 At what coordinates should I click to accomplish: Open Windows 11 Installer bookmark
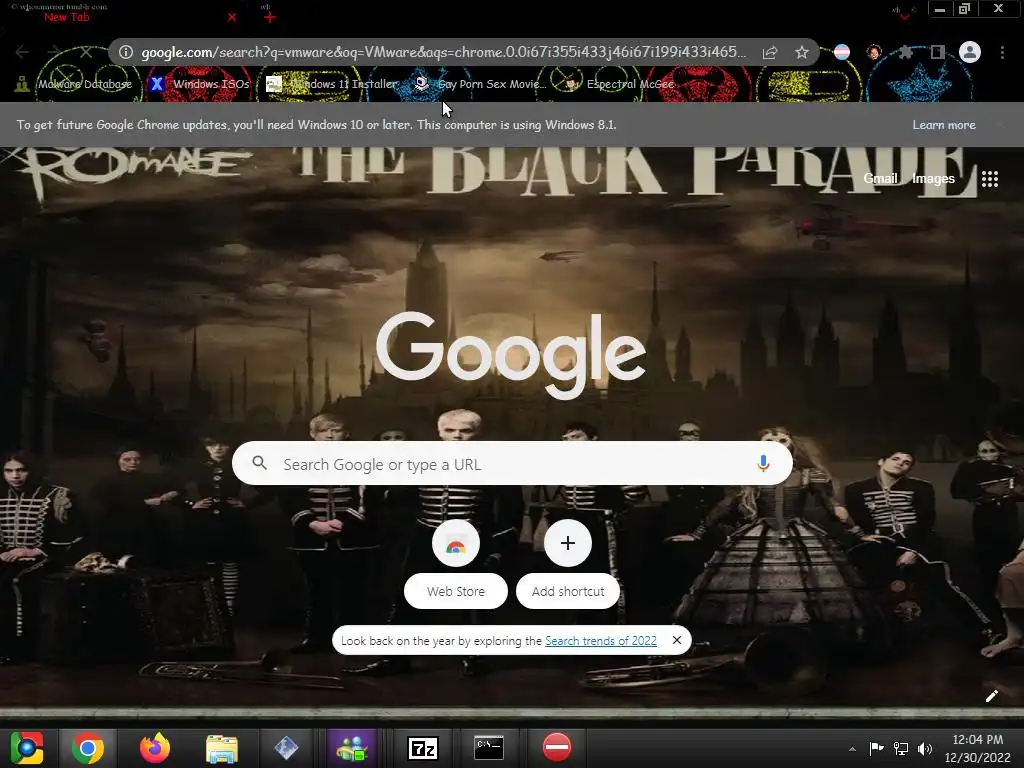point(332,84)
